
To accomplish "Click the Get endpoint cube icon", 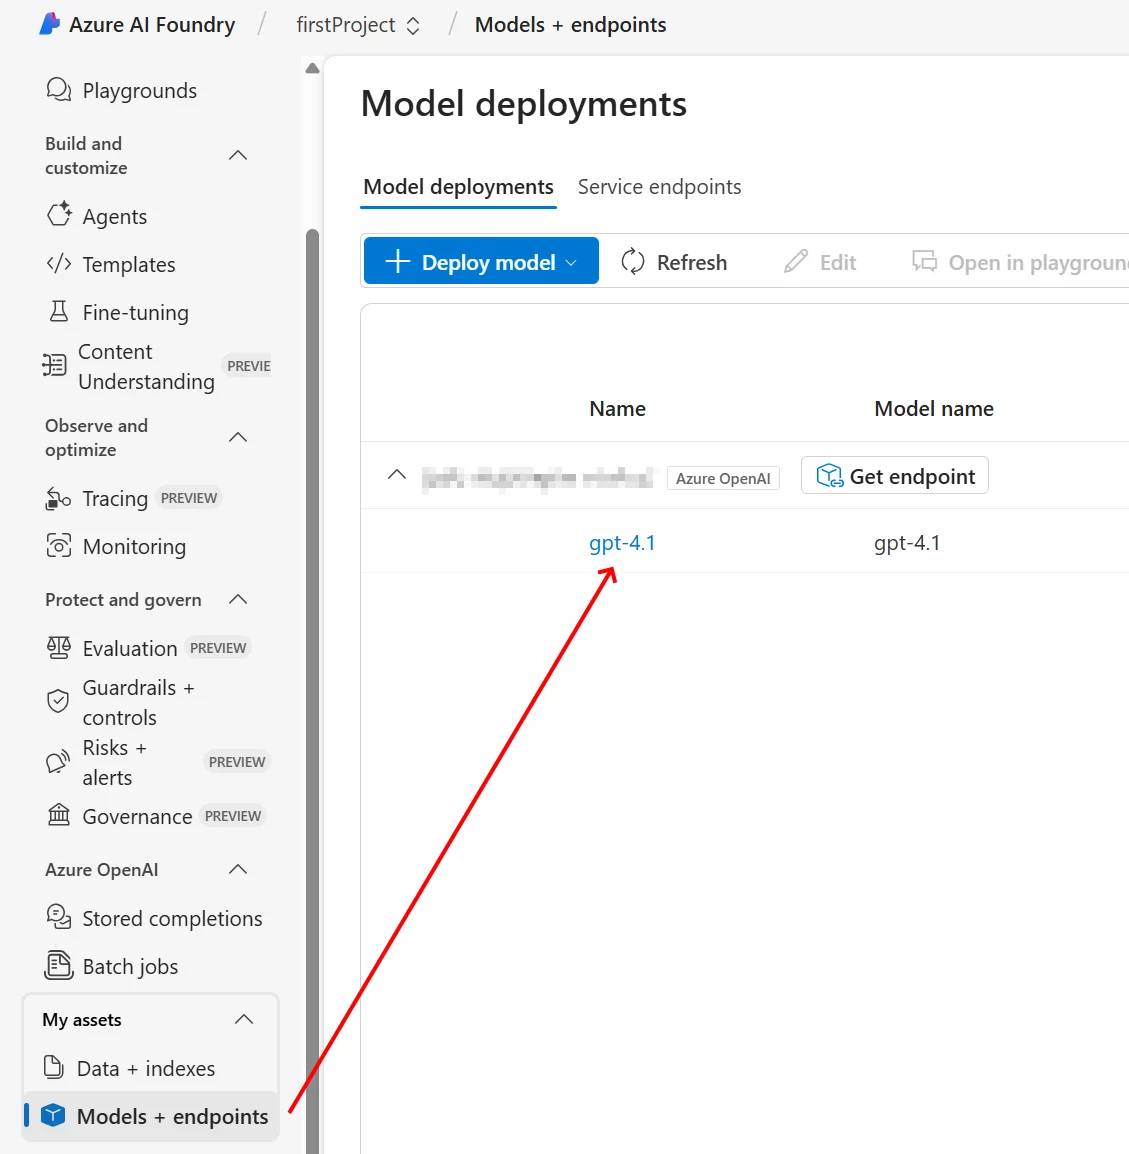I will point(829,475).
